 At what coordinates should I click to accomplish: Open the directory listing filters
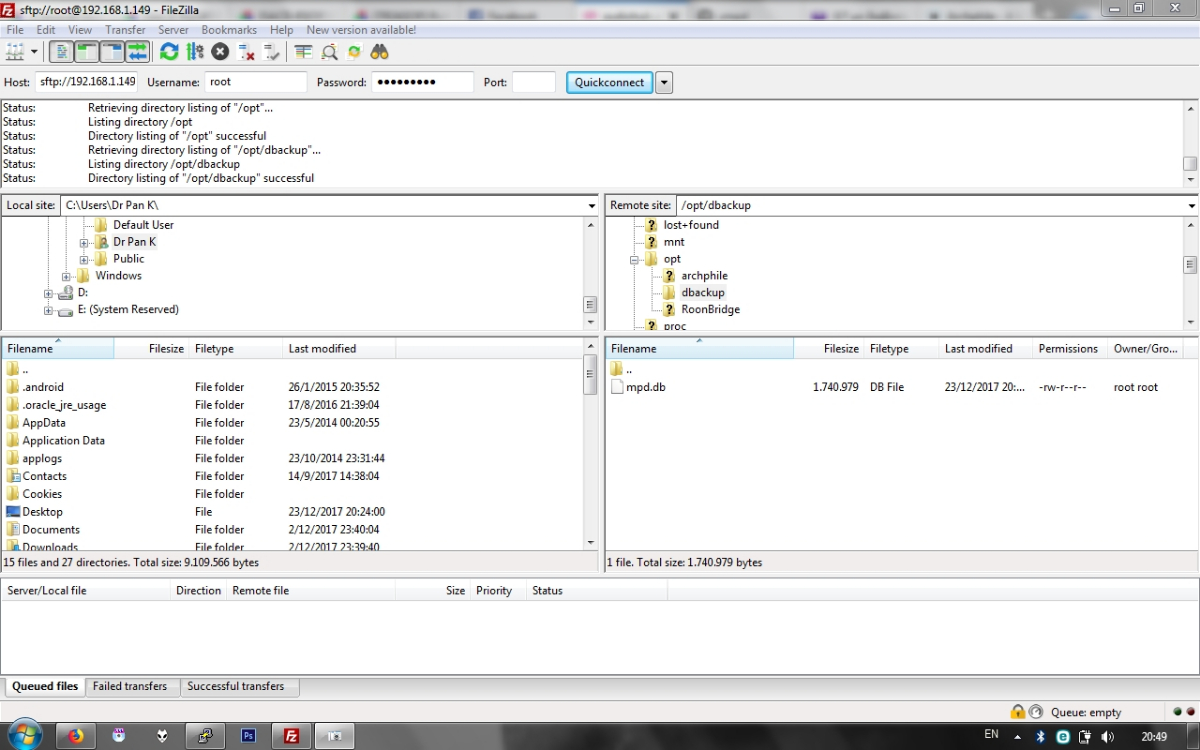(303, 50)
